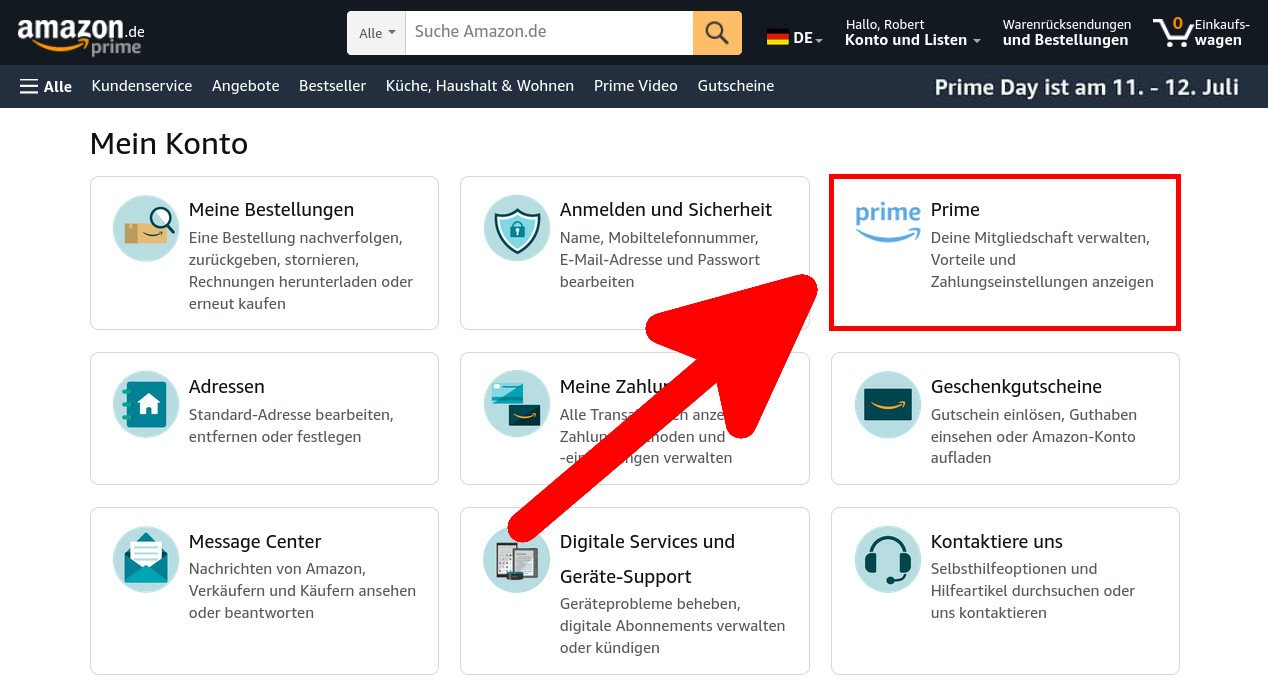Click the Prime Day ist am 11. - 12. Juli banner
The width and height of the screenshot is (1268, 688).
point(1086,87)
